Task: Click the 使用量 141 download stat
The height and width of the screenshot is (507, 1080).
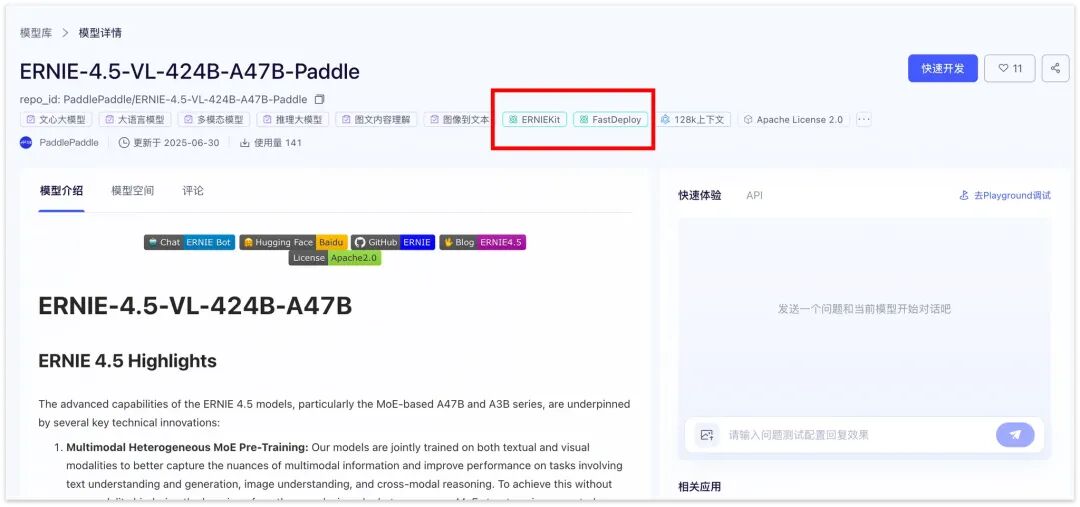Action: tap(271, 143)
